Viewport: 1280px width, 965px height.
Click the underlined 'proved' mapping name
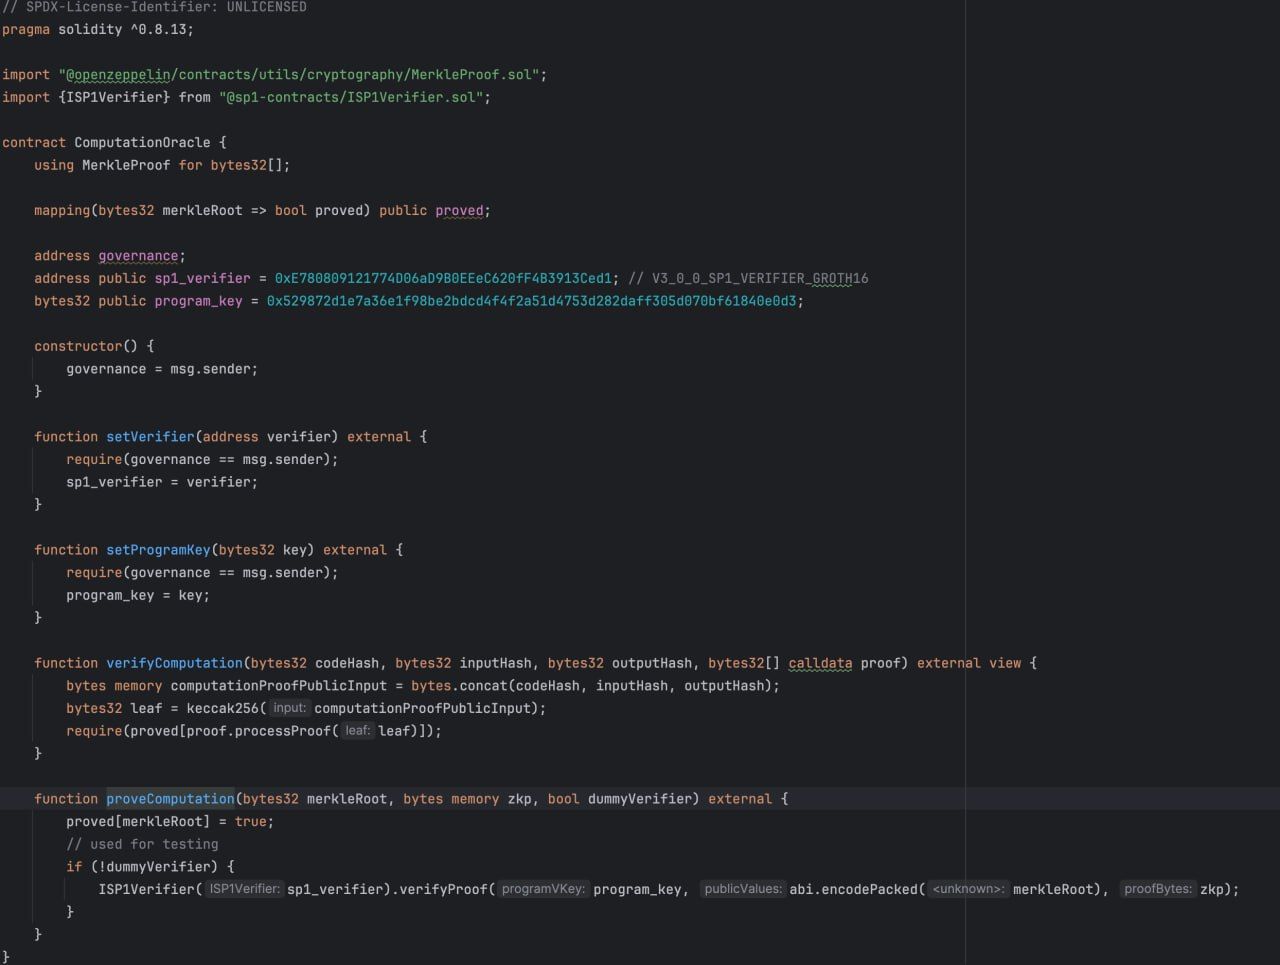click(459, 211)
